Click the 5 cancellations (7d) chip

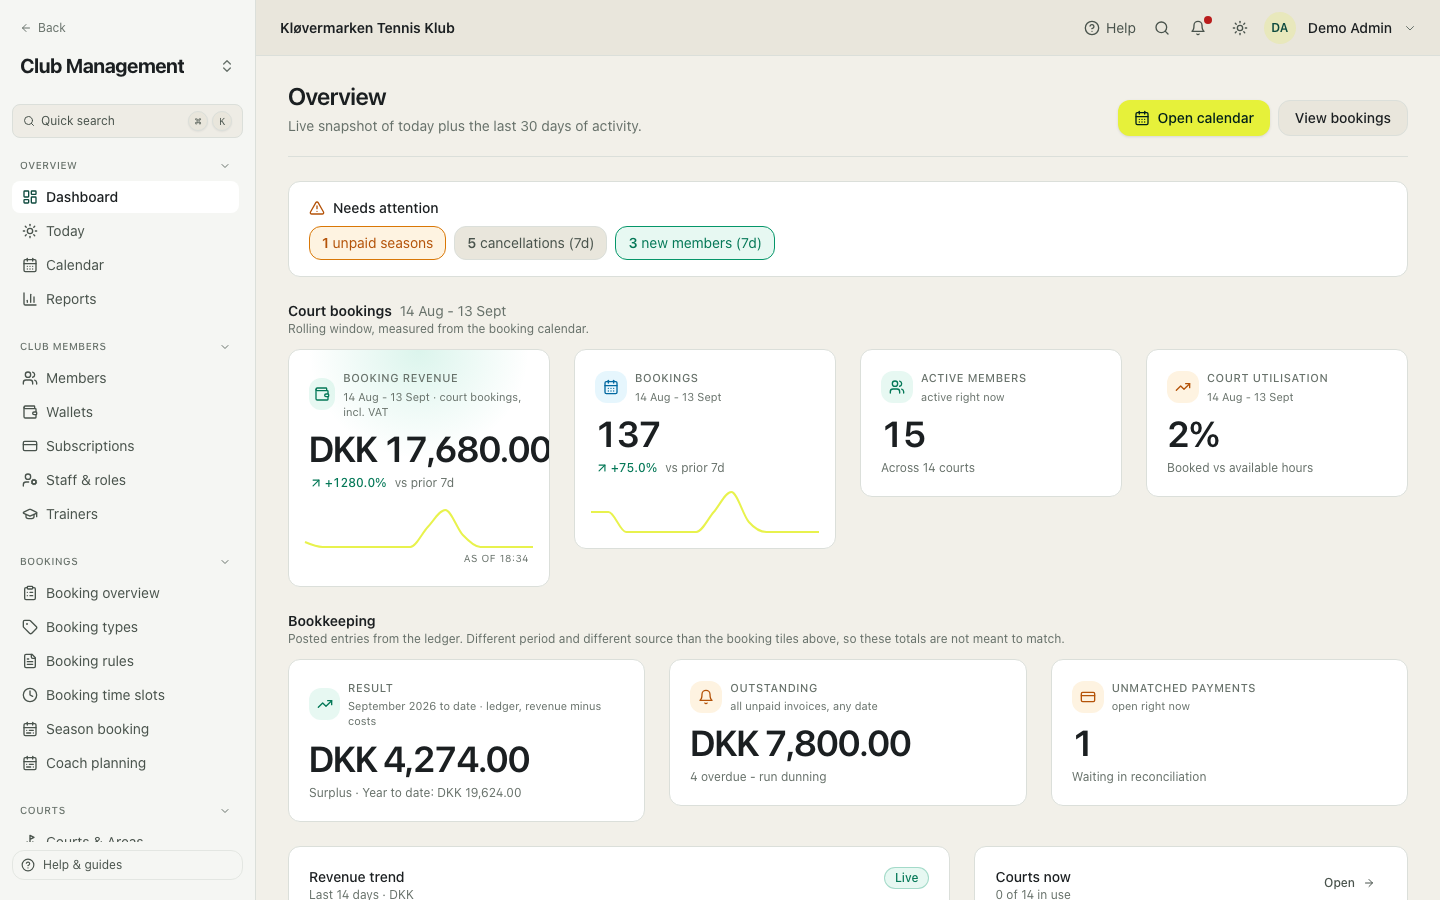530,243
